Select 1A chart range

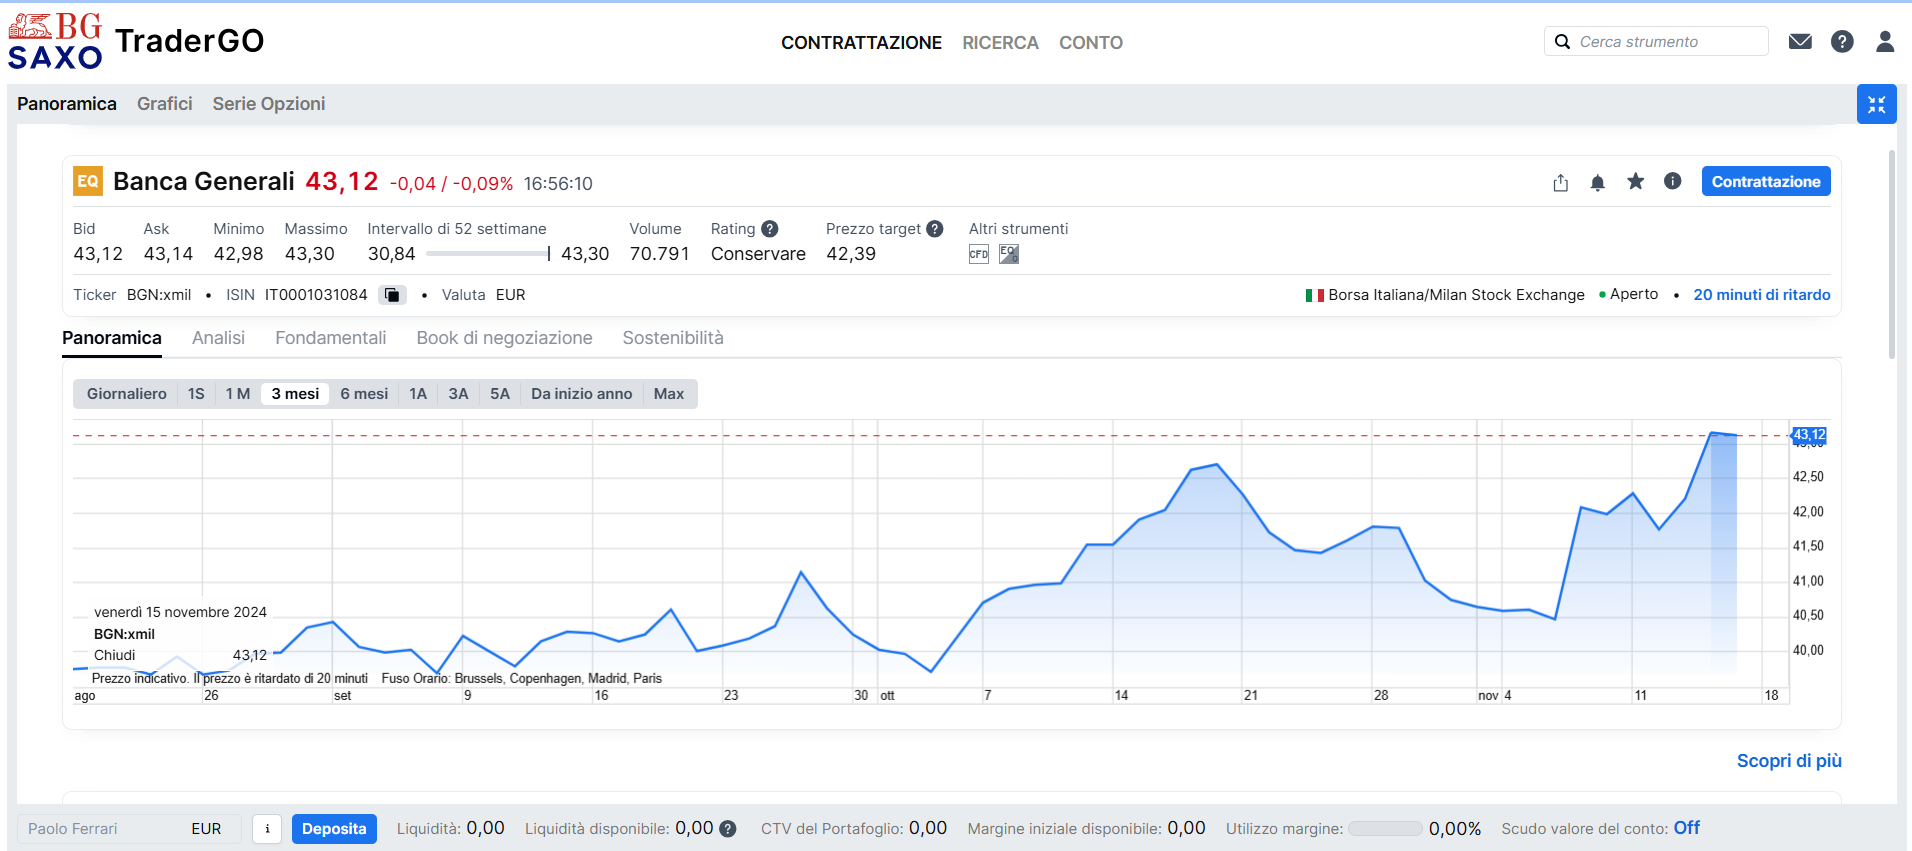click(418, 394)
